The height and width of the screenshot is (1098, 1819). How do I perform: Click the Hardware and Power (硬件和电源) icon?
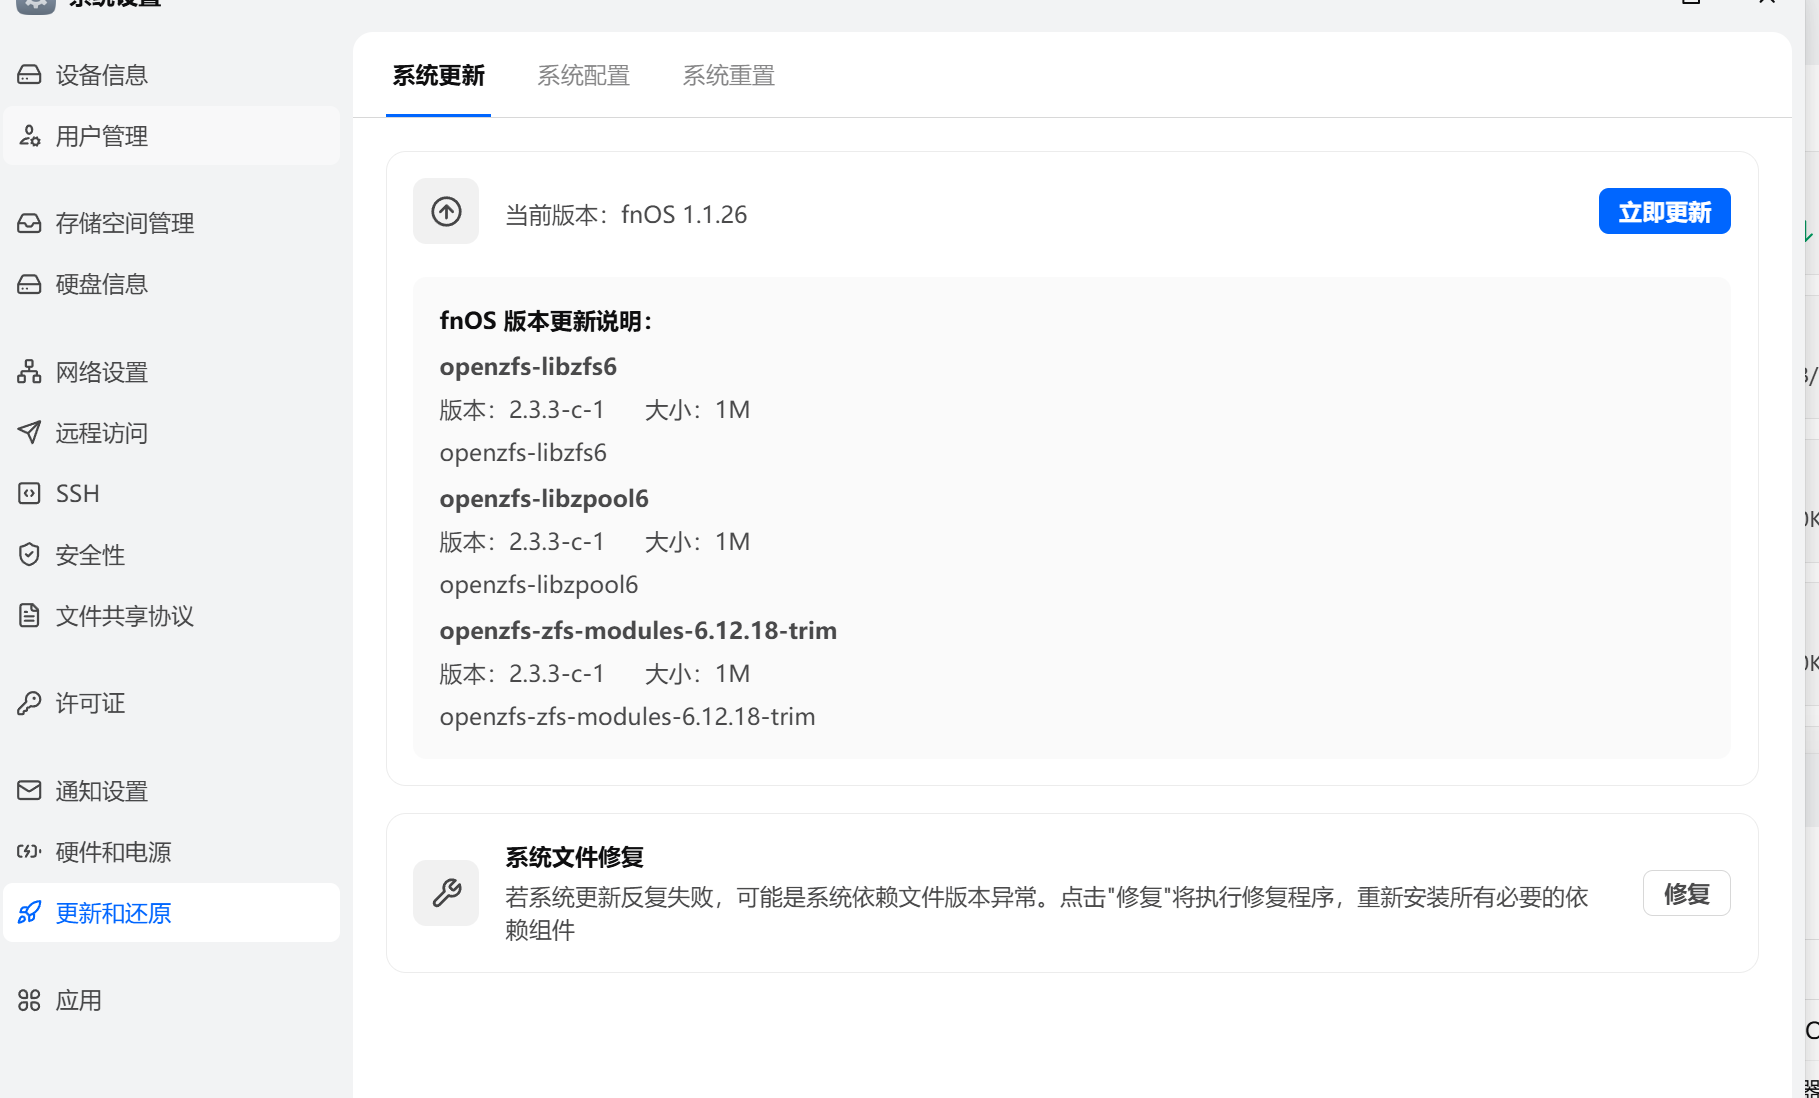coord(29,852)
